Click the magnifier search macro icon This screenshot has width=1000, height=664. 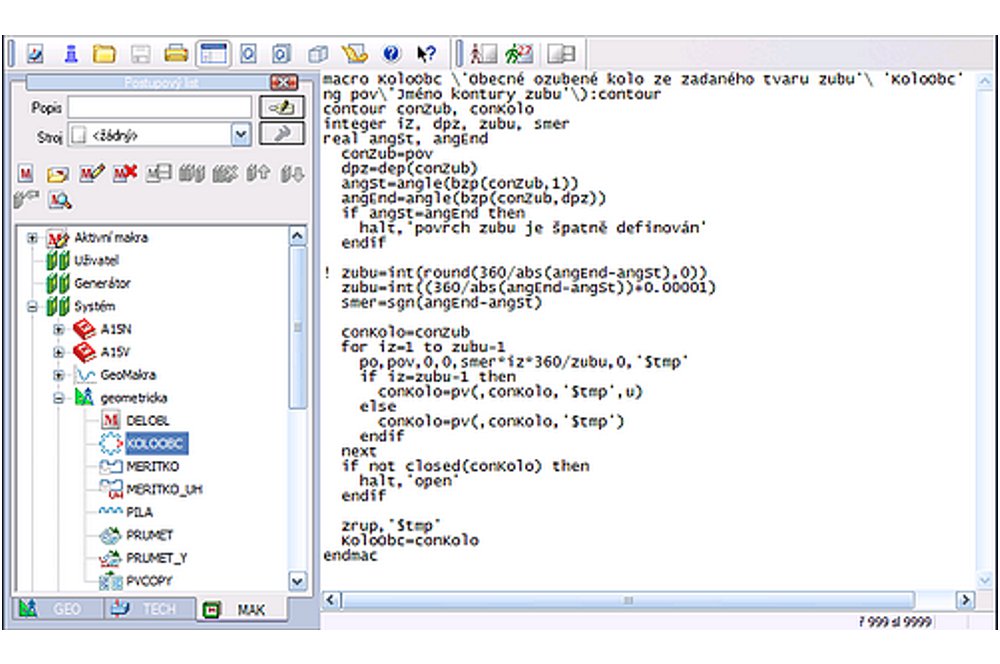coord(59,200)
